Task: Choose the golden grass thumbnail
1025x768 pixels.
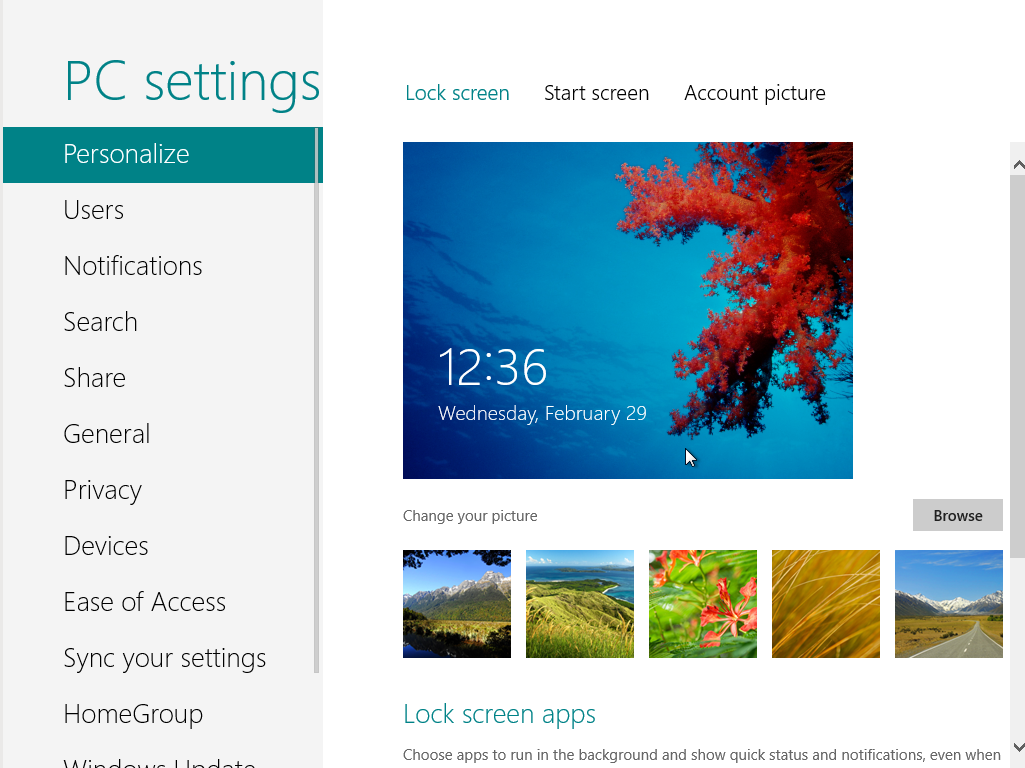Action: [x=826, y=604]
